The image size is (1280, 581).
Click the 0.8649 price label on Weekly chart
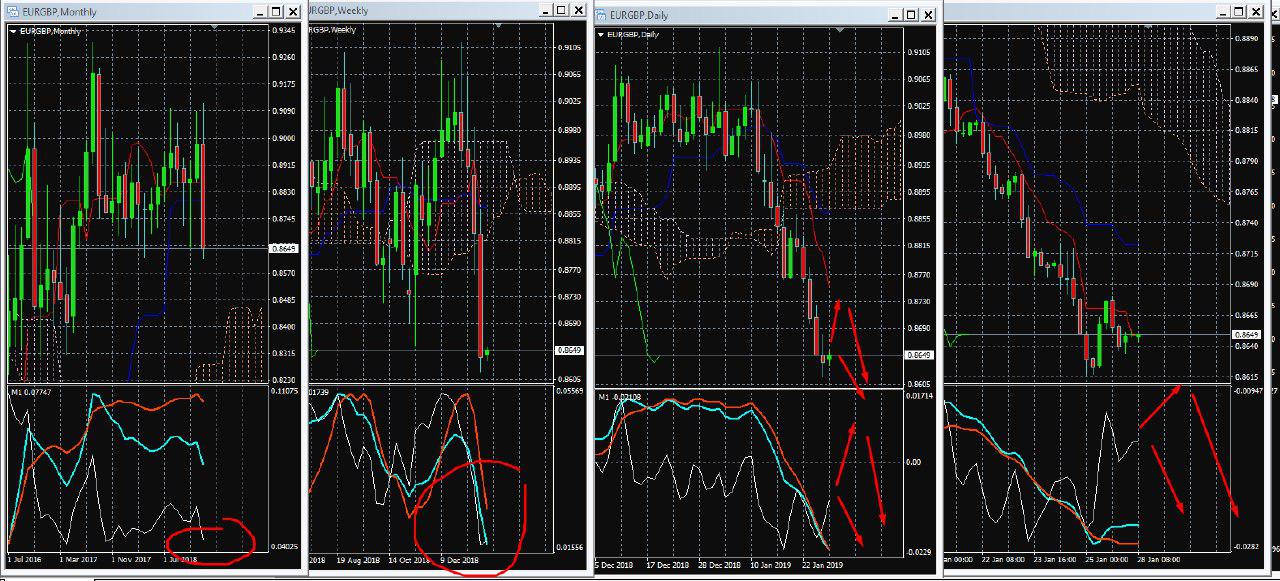click(567, 350)
